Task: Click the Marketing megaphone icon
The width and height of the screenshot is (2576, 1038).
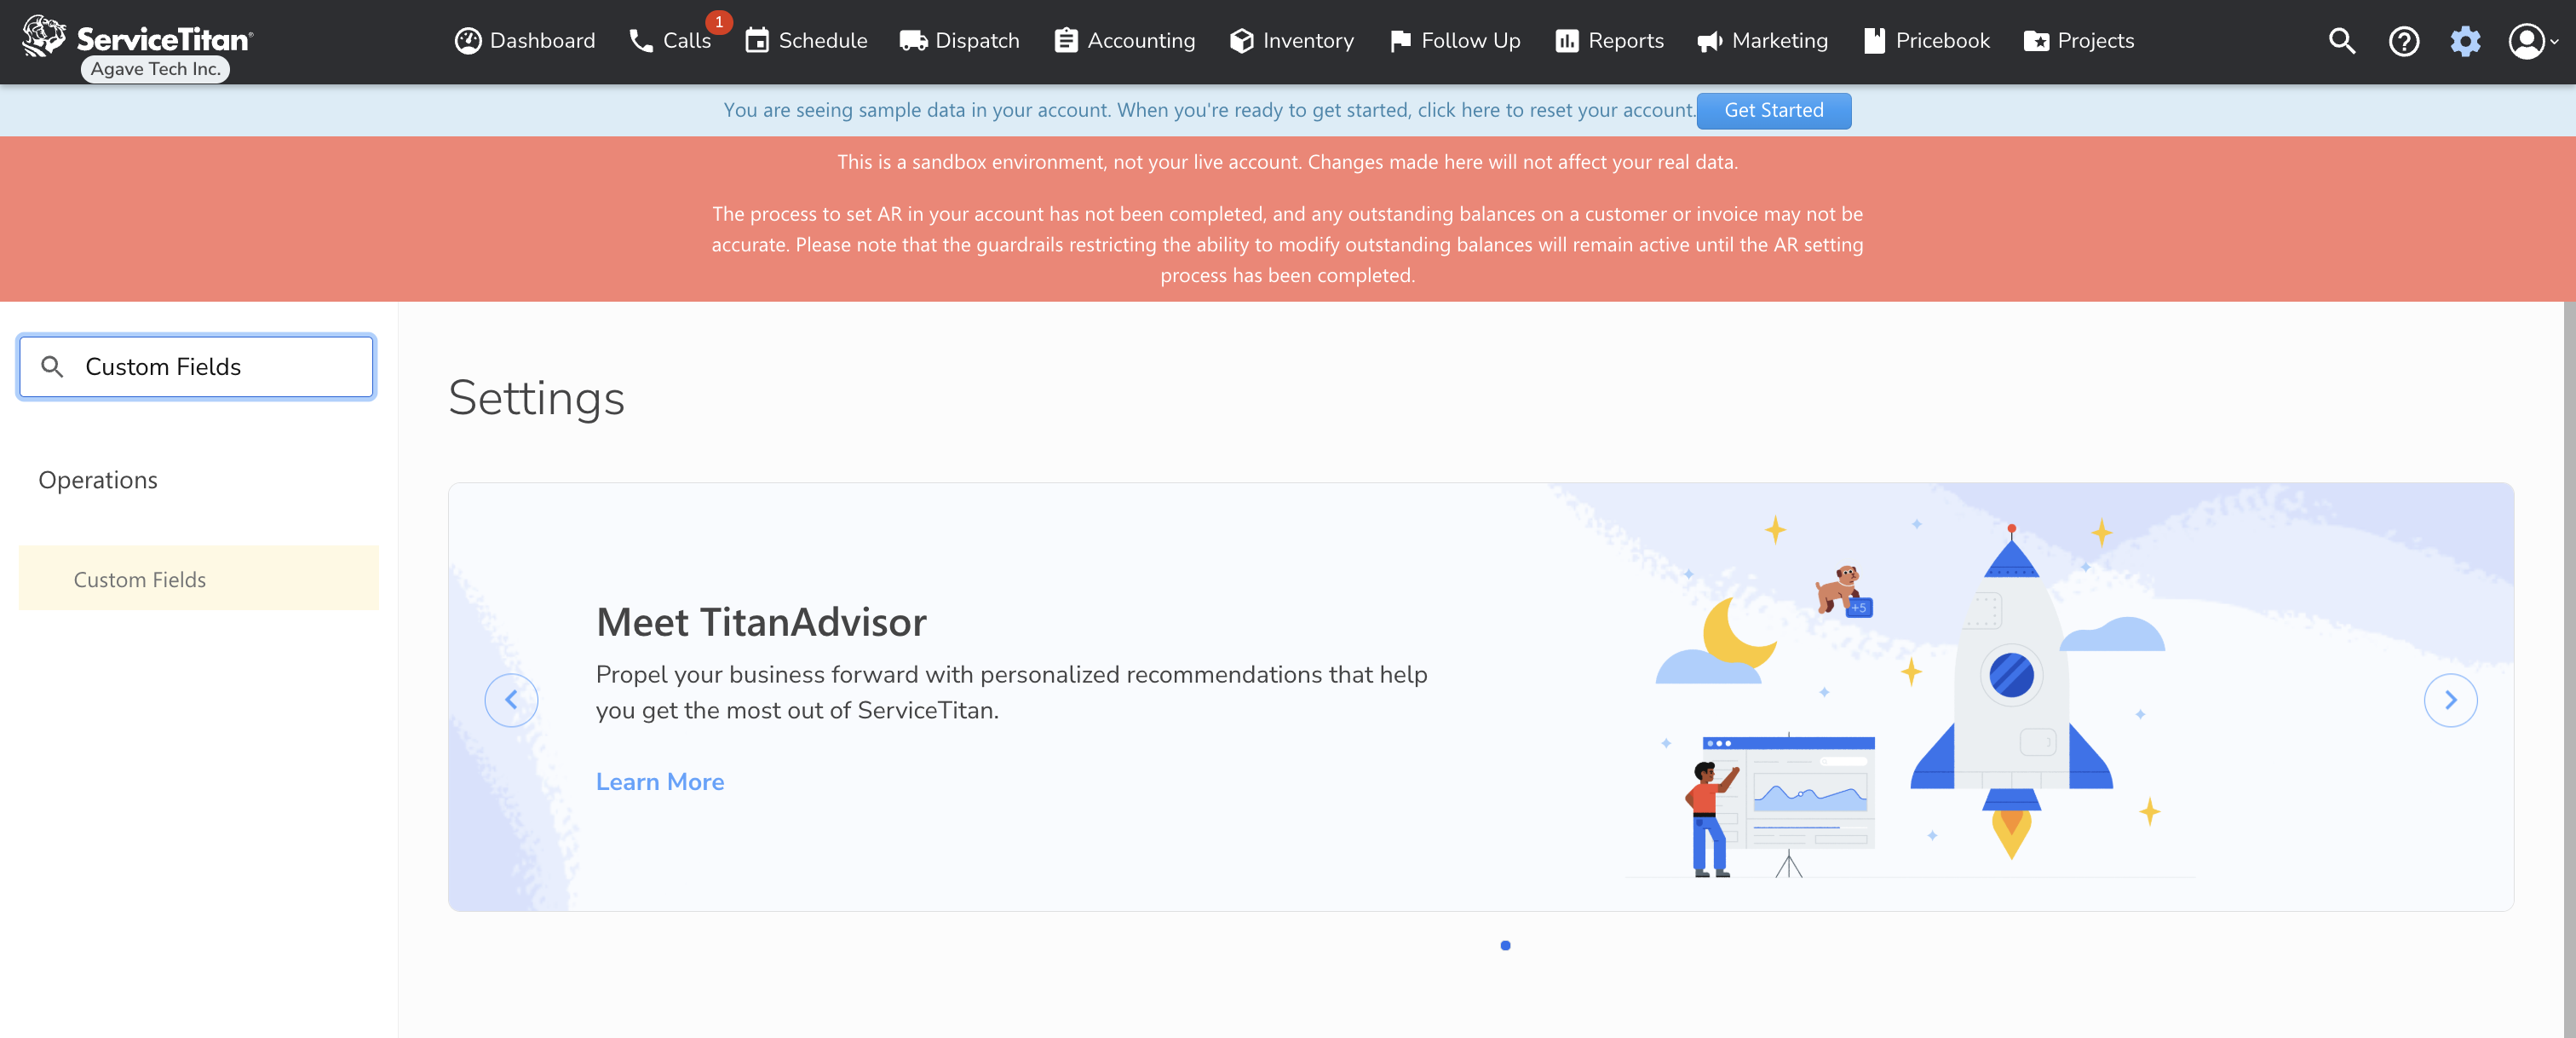Action: pos(1709,41)
